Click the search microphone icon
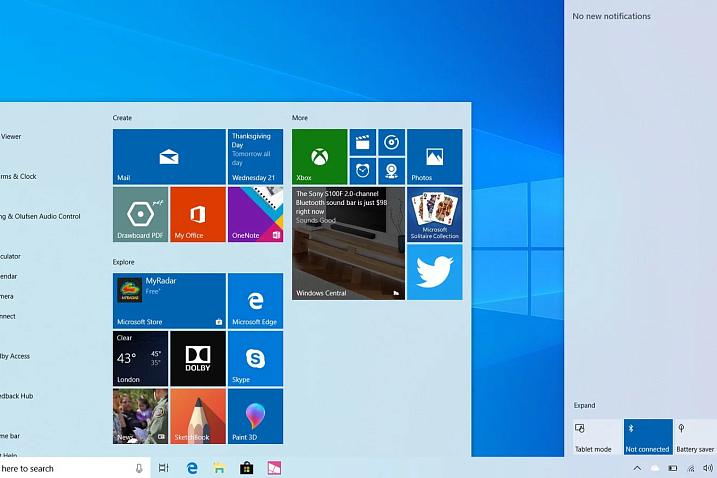 139,468
